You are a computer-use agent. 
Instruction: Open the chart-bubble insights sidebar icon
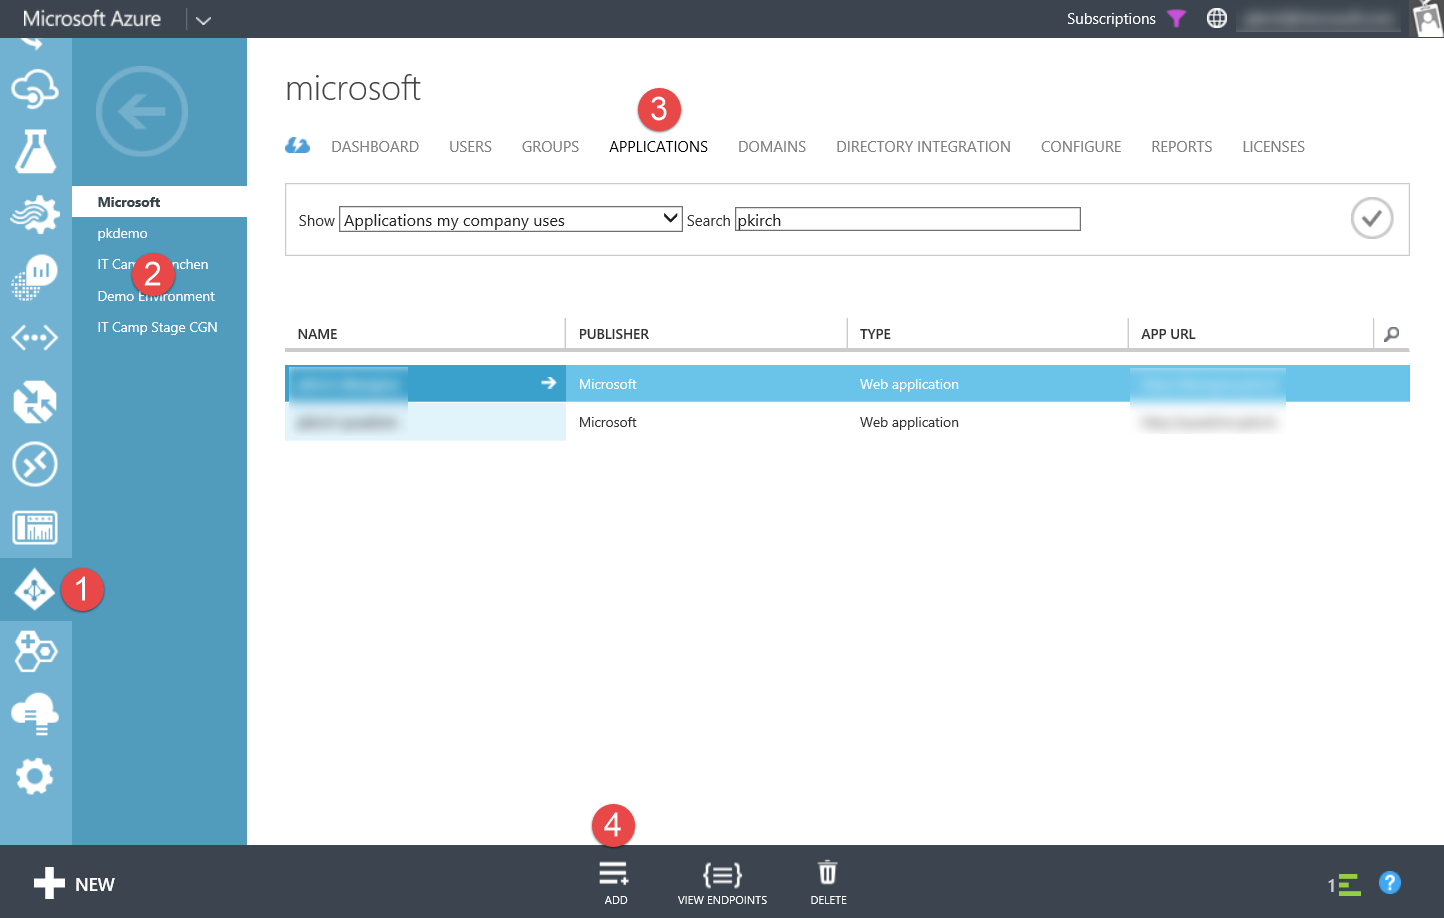(x=35, y=276)
